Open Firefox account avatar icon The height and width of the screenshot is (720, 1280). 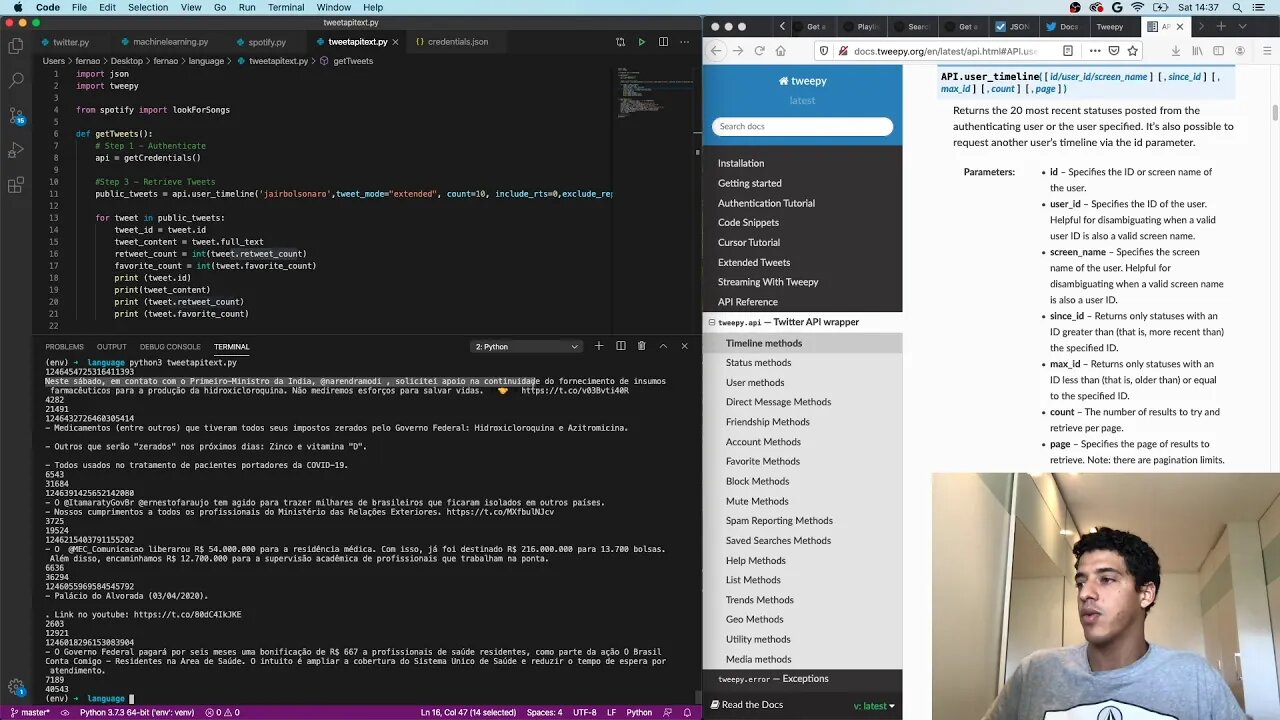pos(1241,51)
